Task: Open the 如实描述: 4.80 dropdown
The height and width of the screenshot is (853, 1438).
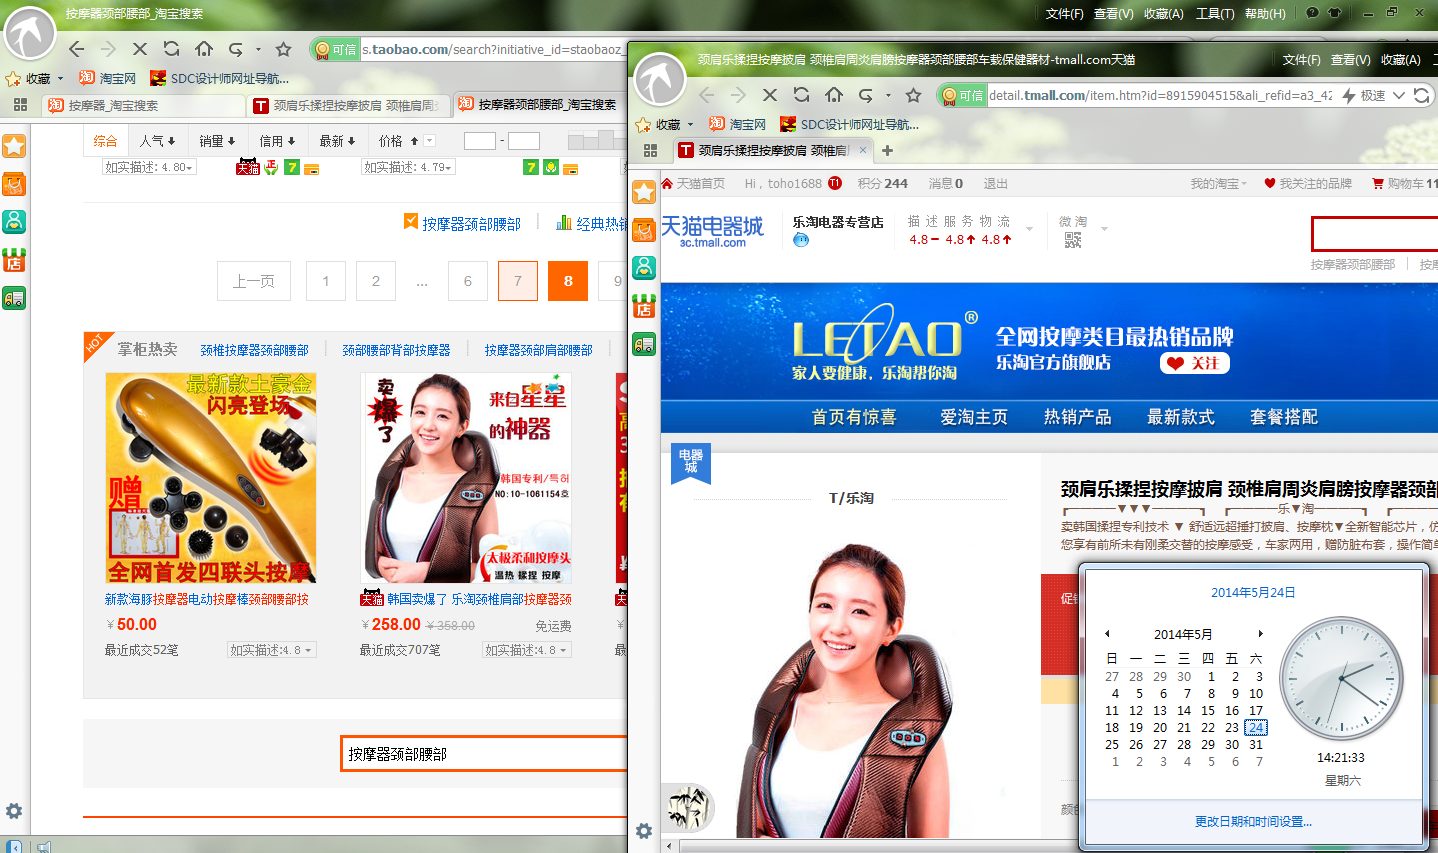Action: pos(149,167)
